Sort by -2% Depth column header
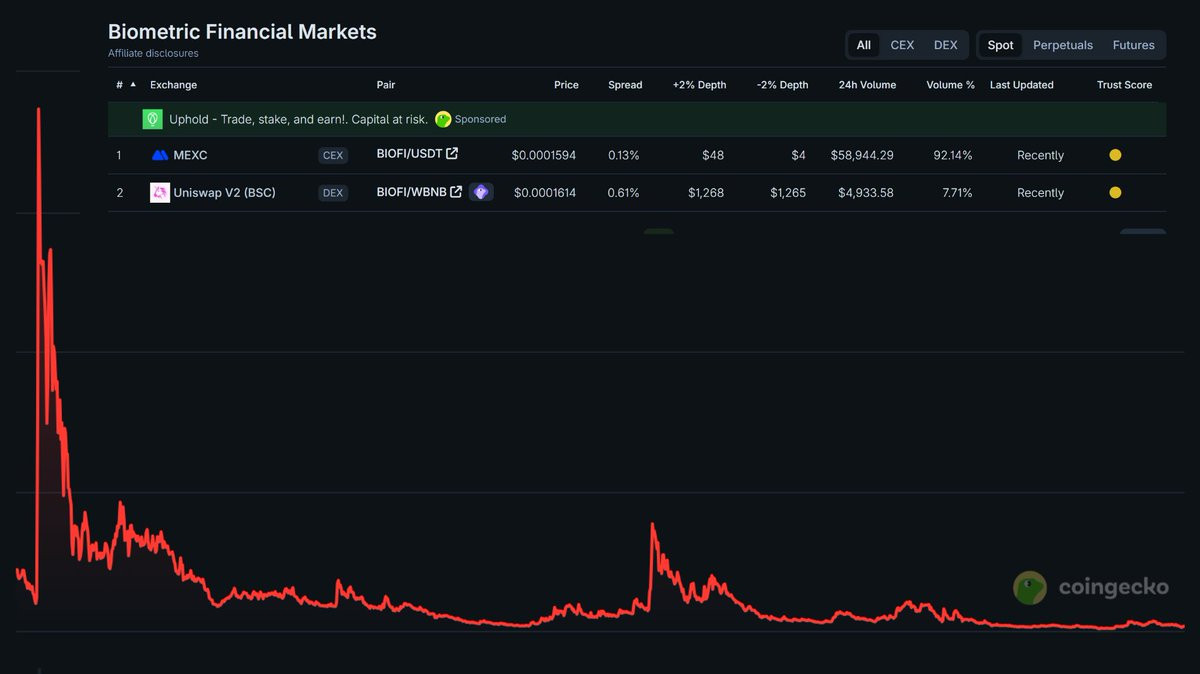1200x674 pixels. click(x=781, y=85)
